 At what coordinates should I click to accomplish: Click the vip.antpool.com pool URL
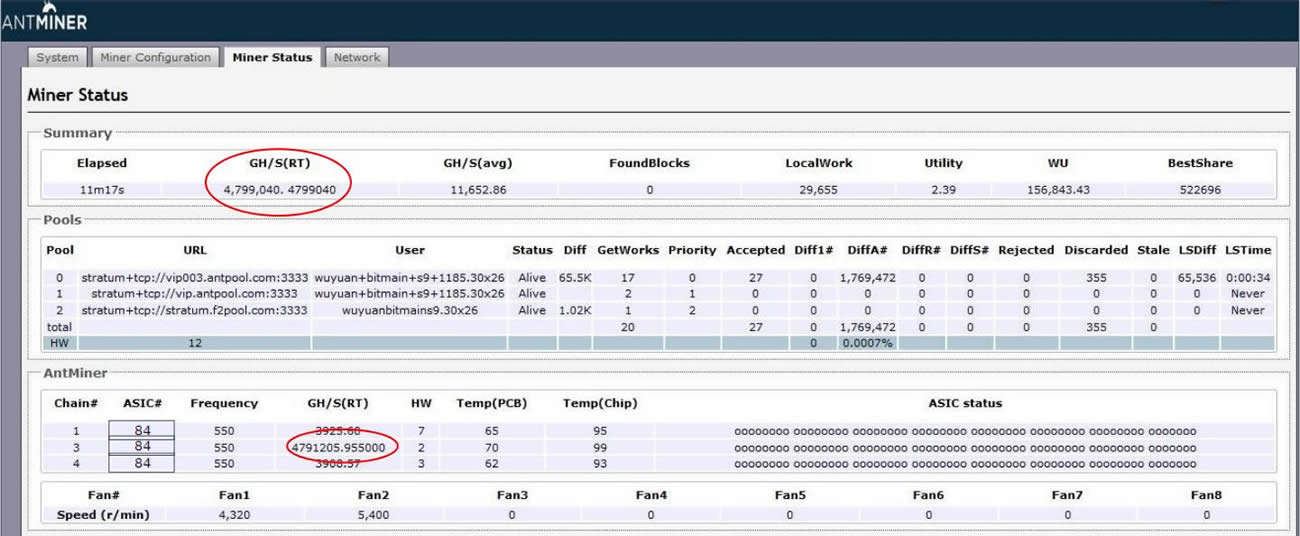tap(194, 294)
